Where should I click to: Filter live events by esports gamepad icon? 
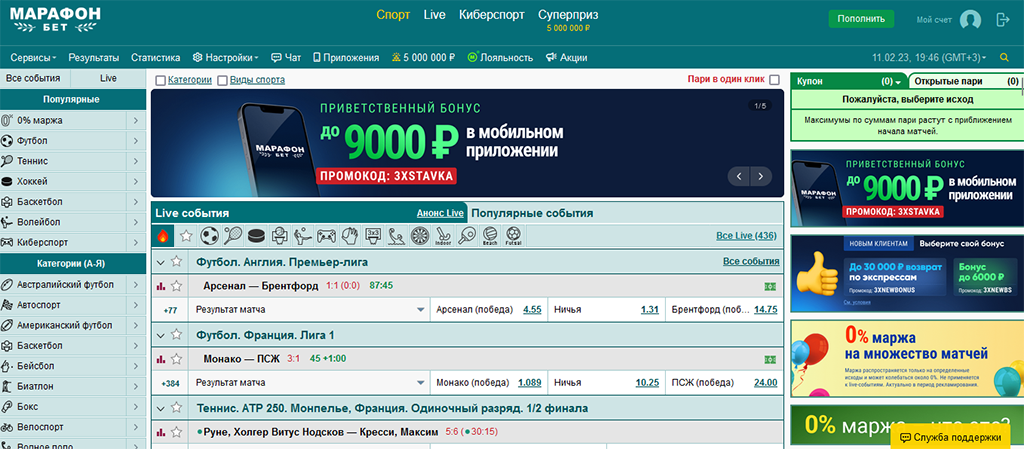(x=326, y=236)
